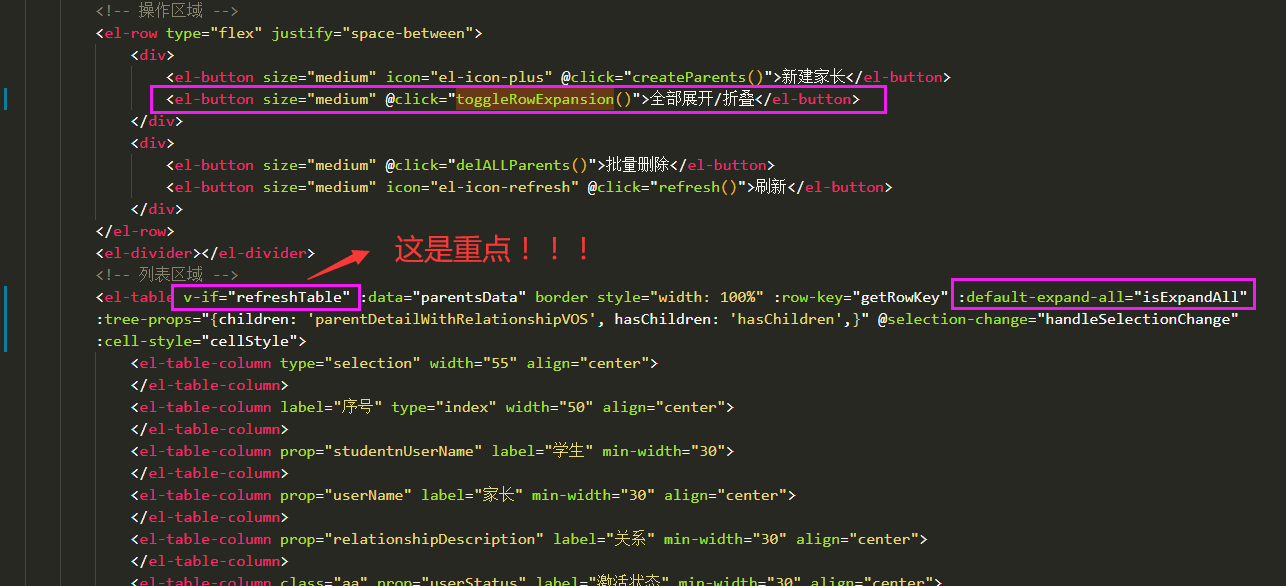Click the el-icon-refresh attribute value
This screenshot has width=1286, height=586.
tap(500, 186)
